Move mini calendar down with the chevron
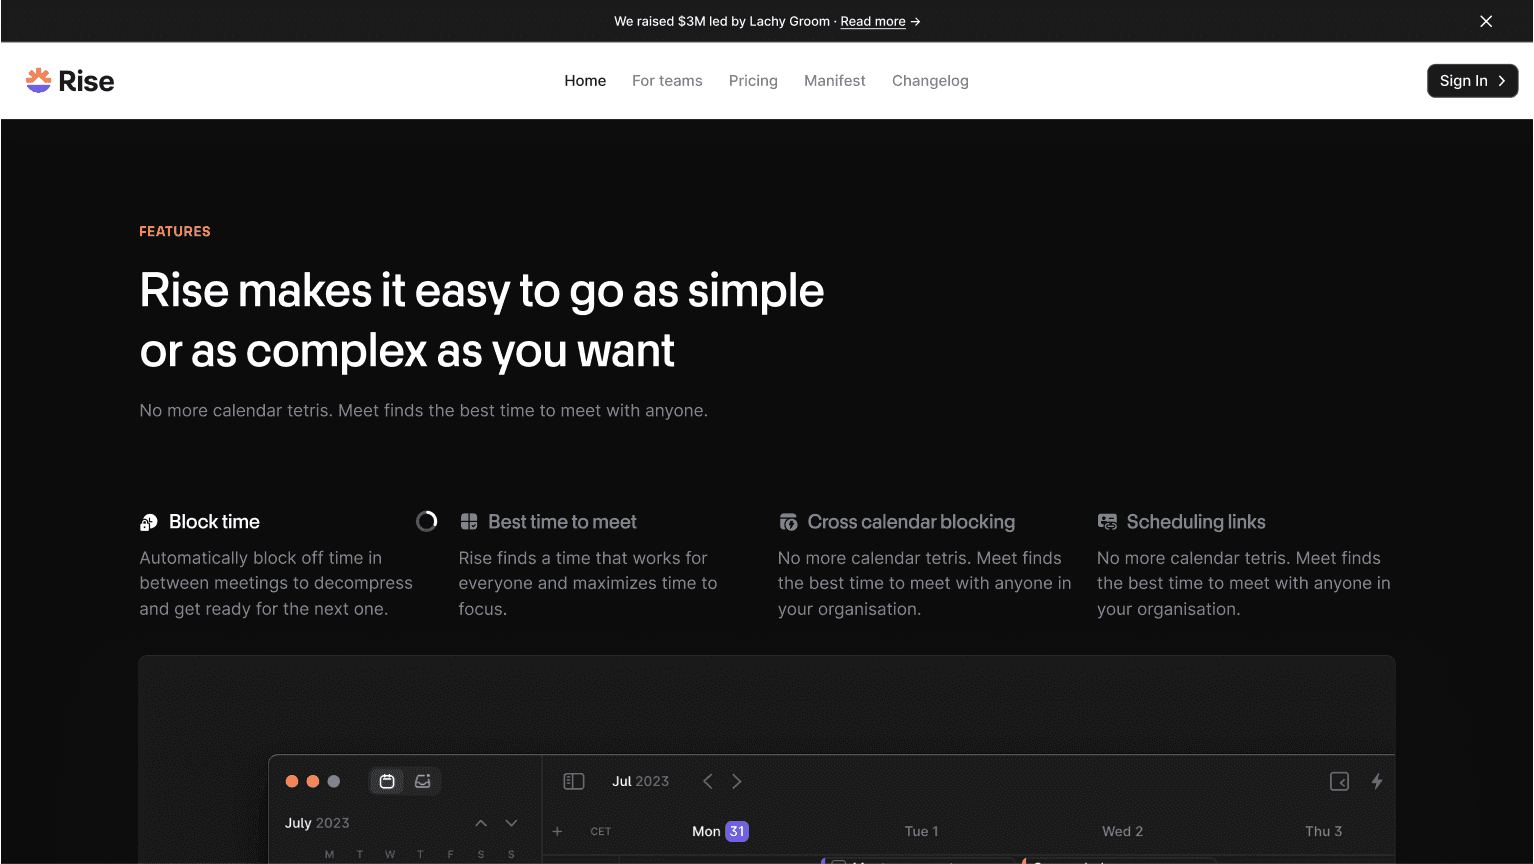 tap(511, 823)
